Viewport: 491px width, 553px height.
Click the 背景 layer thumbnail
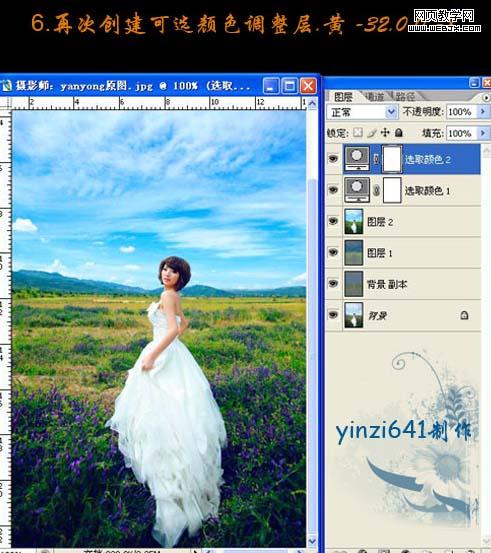(354, 315)
